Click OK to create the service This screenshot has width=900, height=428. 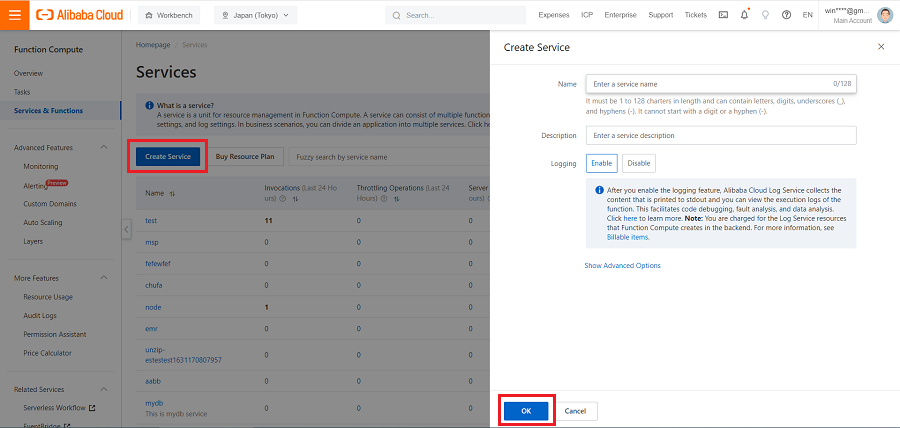[524, 411]
